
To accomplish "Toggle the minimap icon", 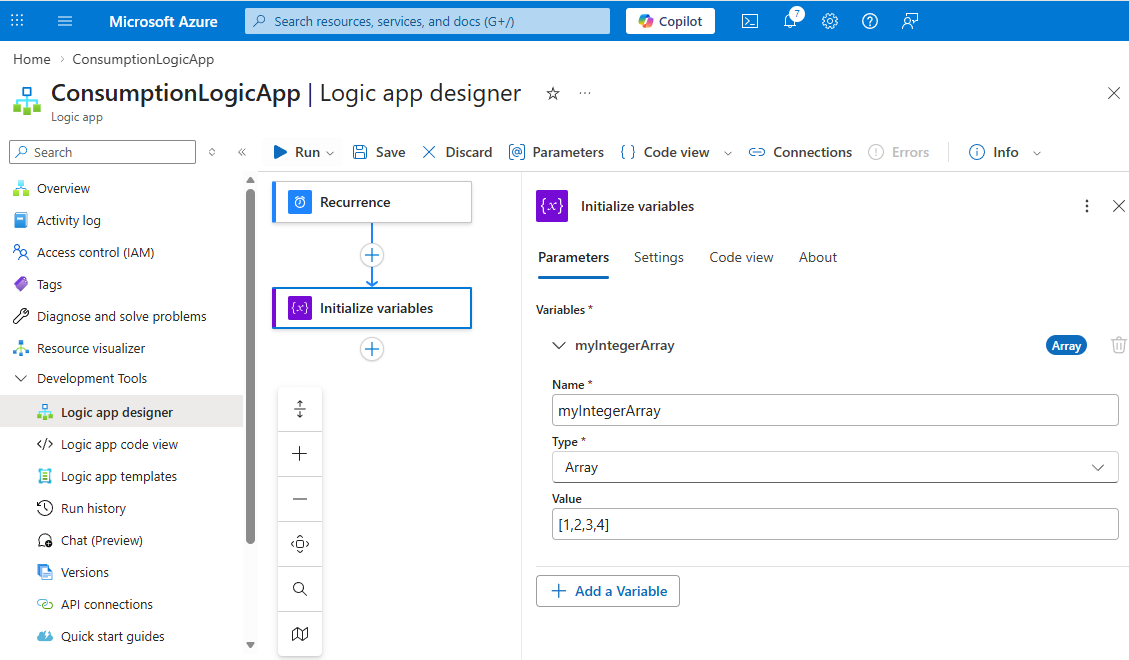I will click(x=300, y=633).
